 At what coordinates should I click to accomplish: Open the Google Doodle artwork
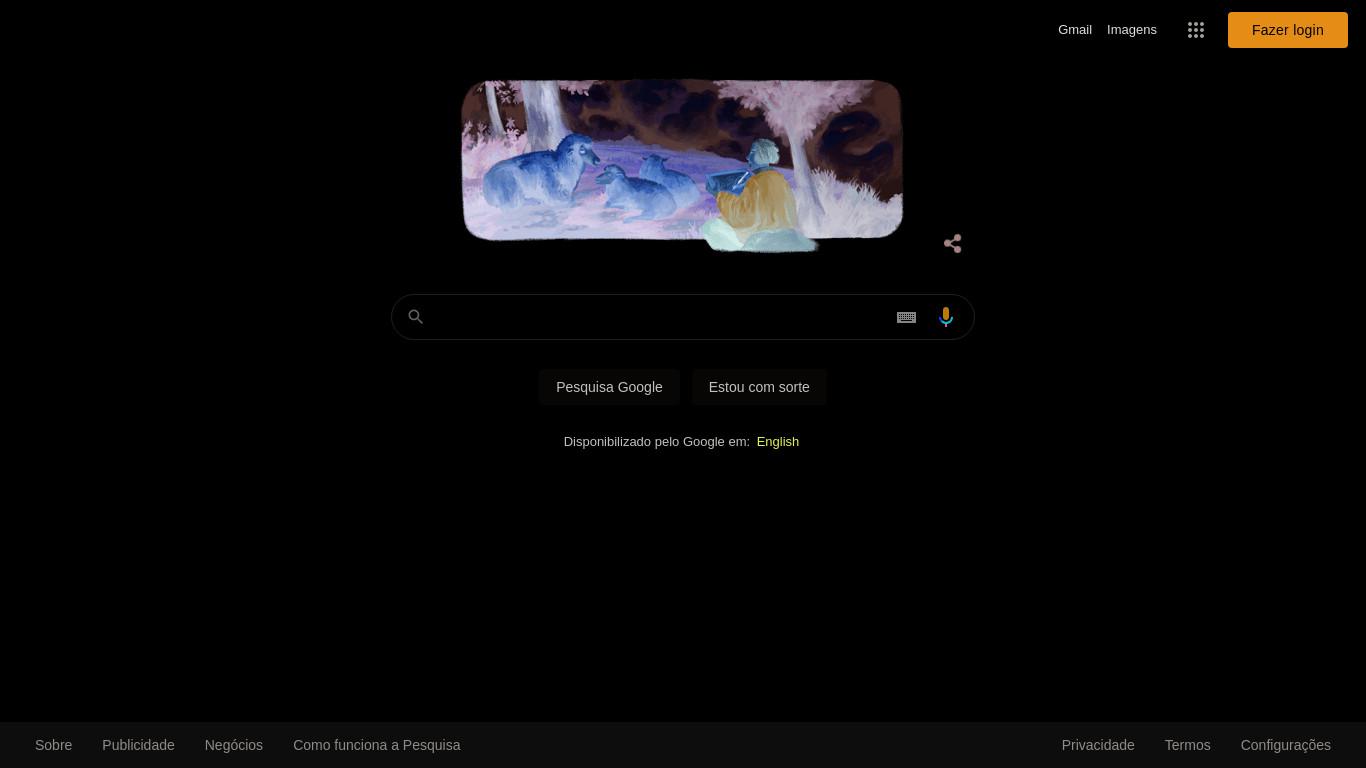682,165
